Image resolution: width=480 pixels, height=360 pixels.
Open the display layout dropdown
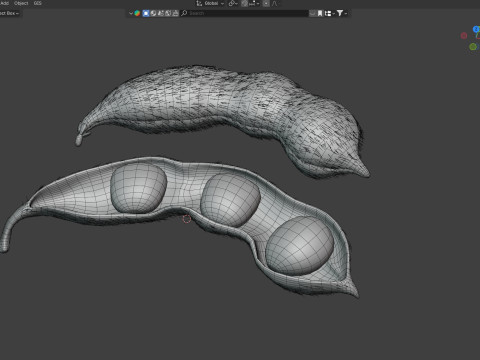point(330,13)
